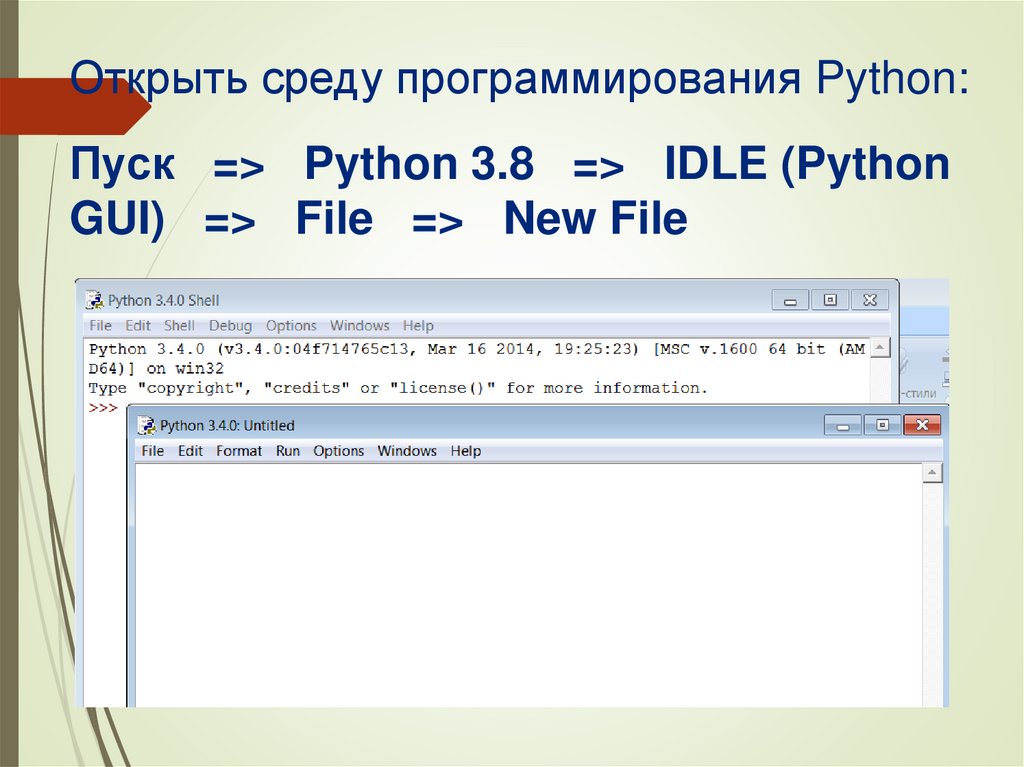The width and height of the screenshot is (1024, 767).
Task: Open Windows menu in Python Shell window
Action: (359, 325)
